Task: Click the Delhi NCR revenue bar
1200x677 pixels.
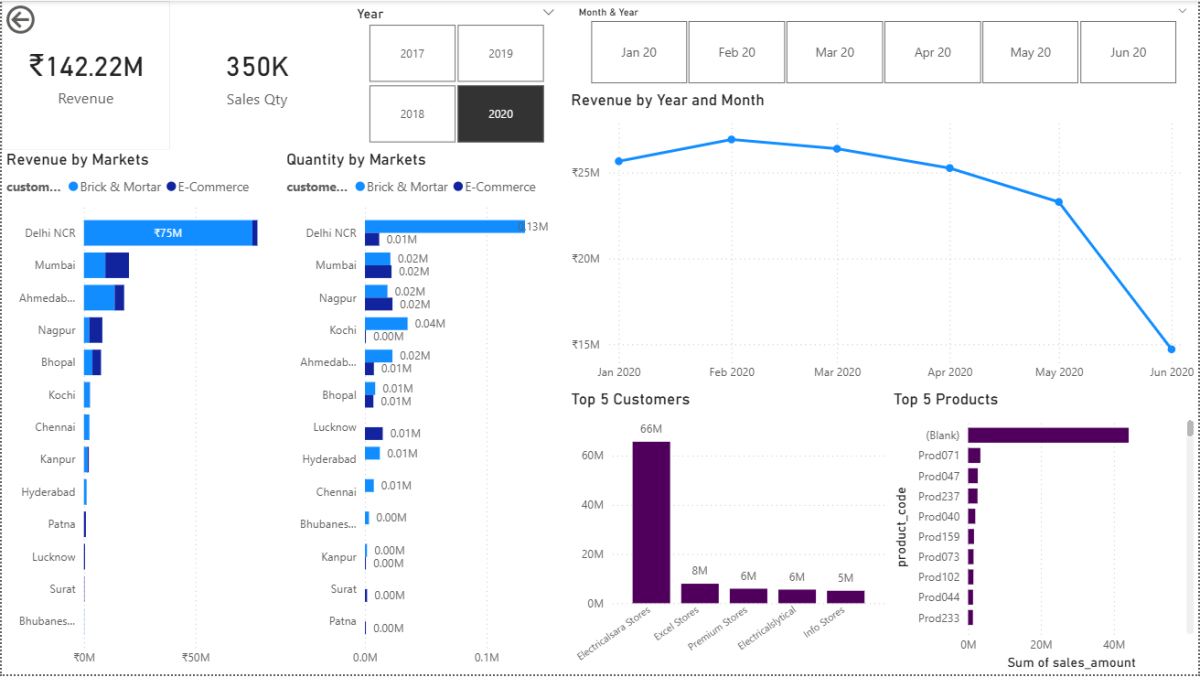Action: tap(168, 233)
